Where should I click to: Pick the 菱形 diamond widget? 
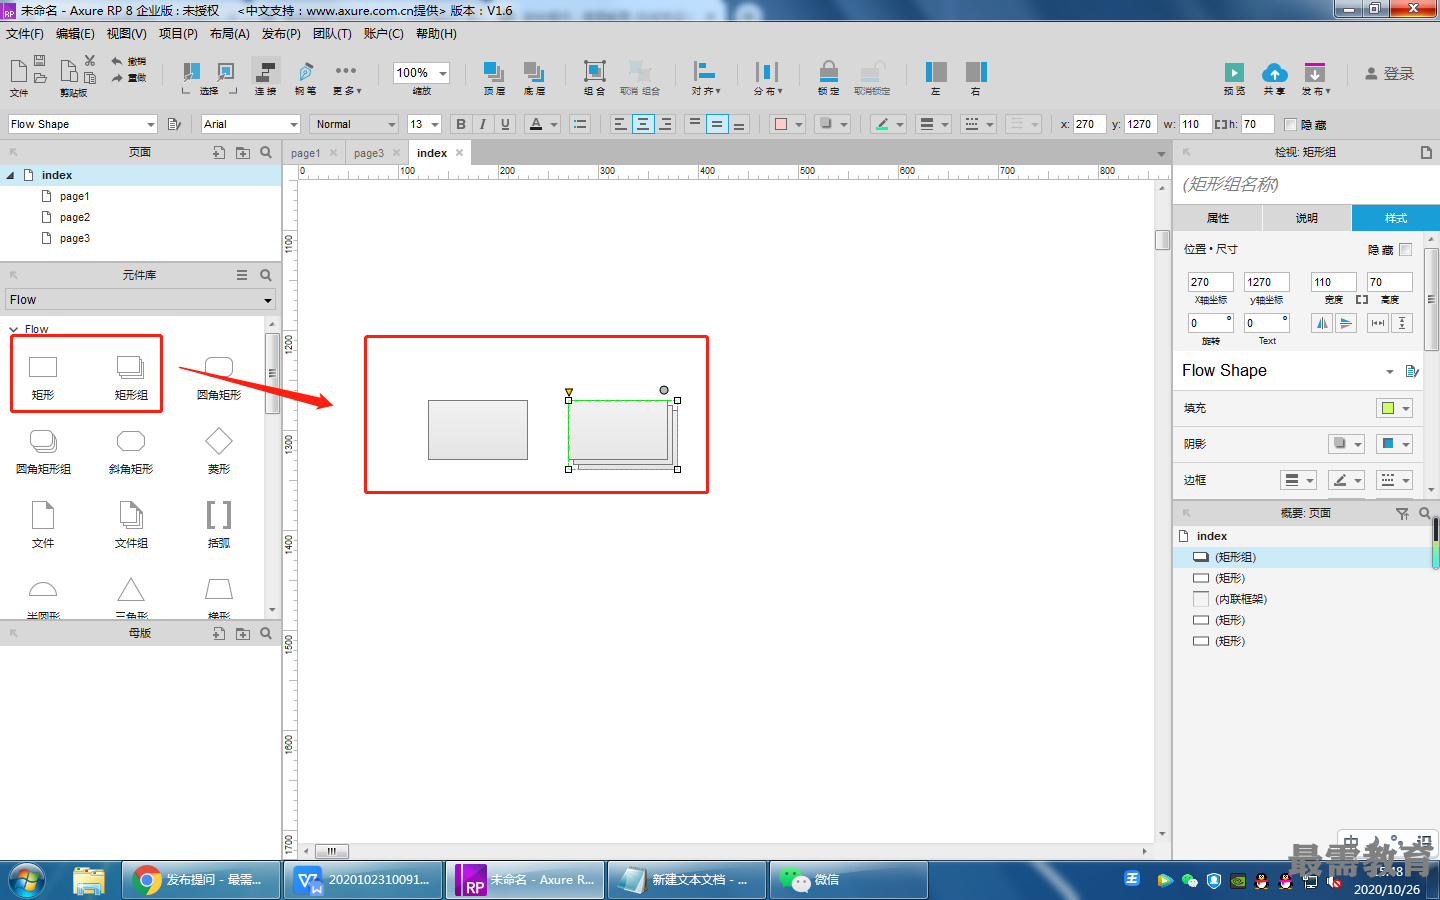[219, 450]
